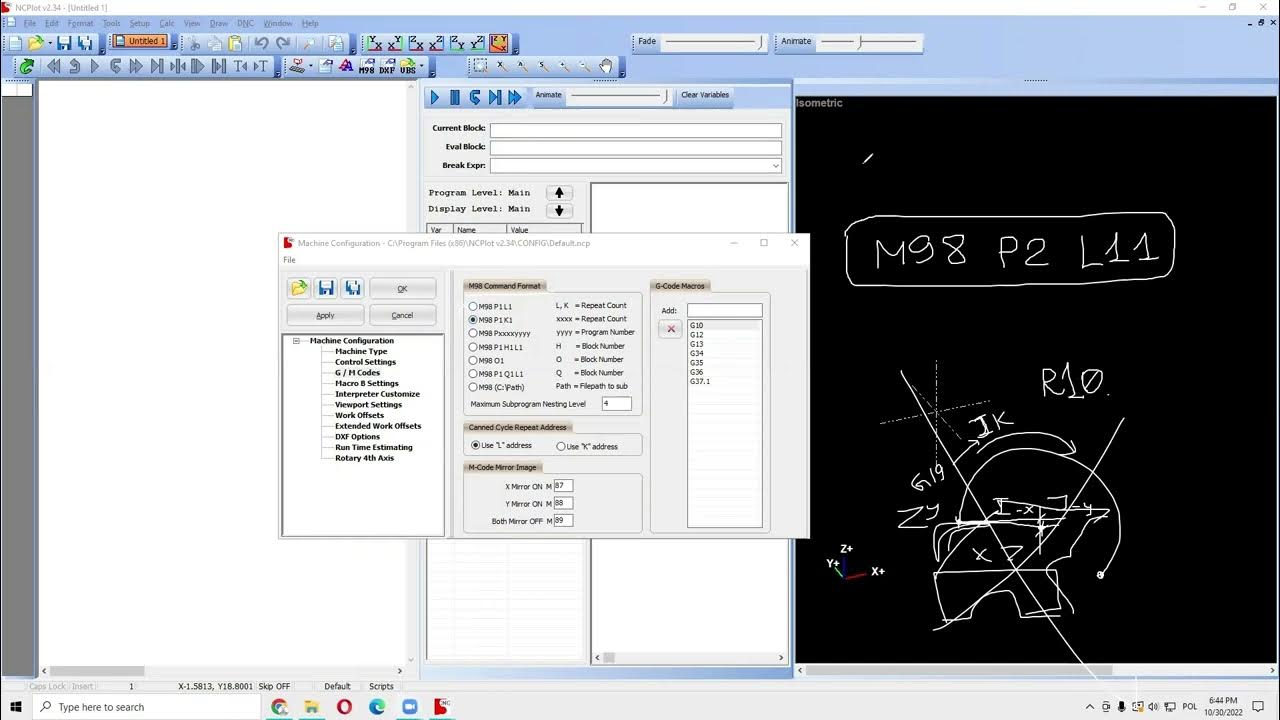Adjust the Fade slider

714,42
